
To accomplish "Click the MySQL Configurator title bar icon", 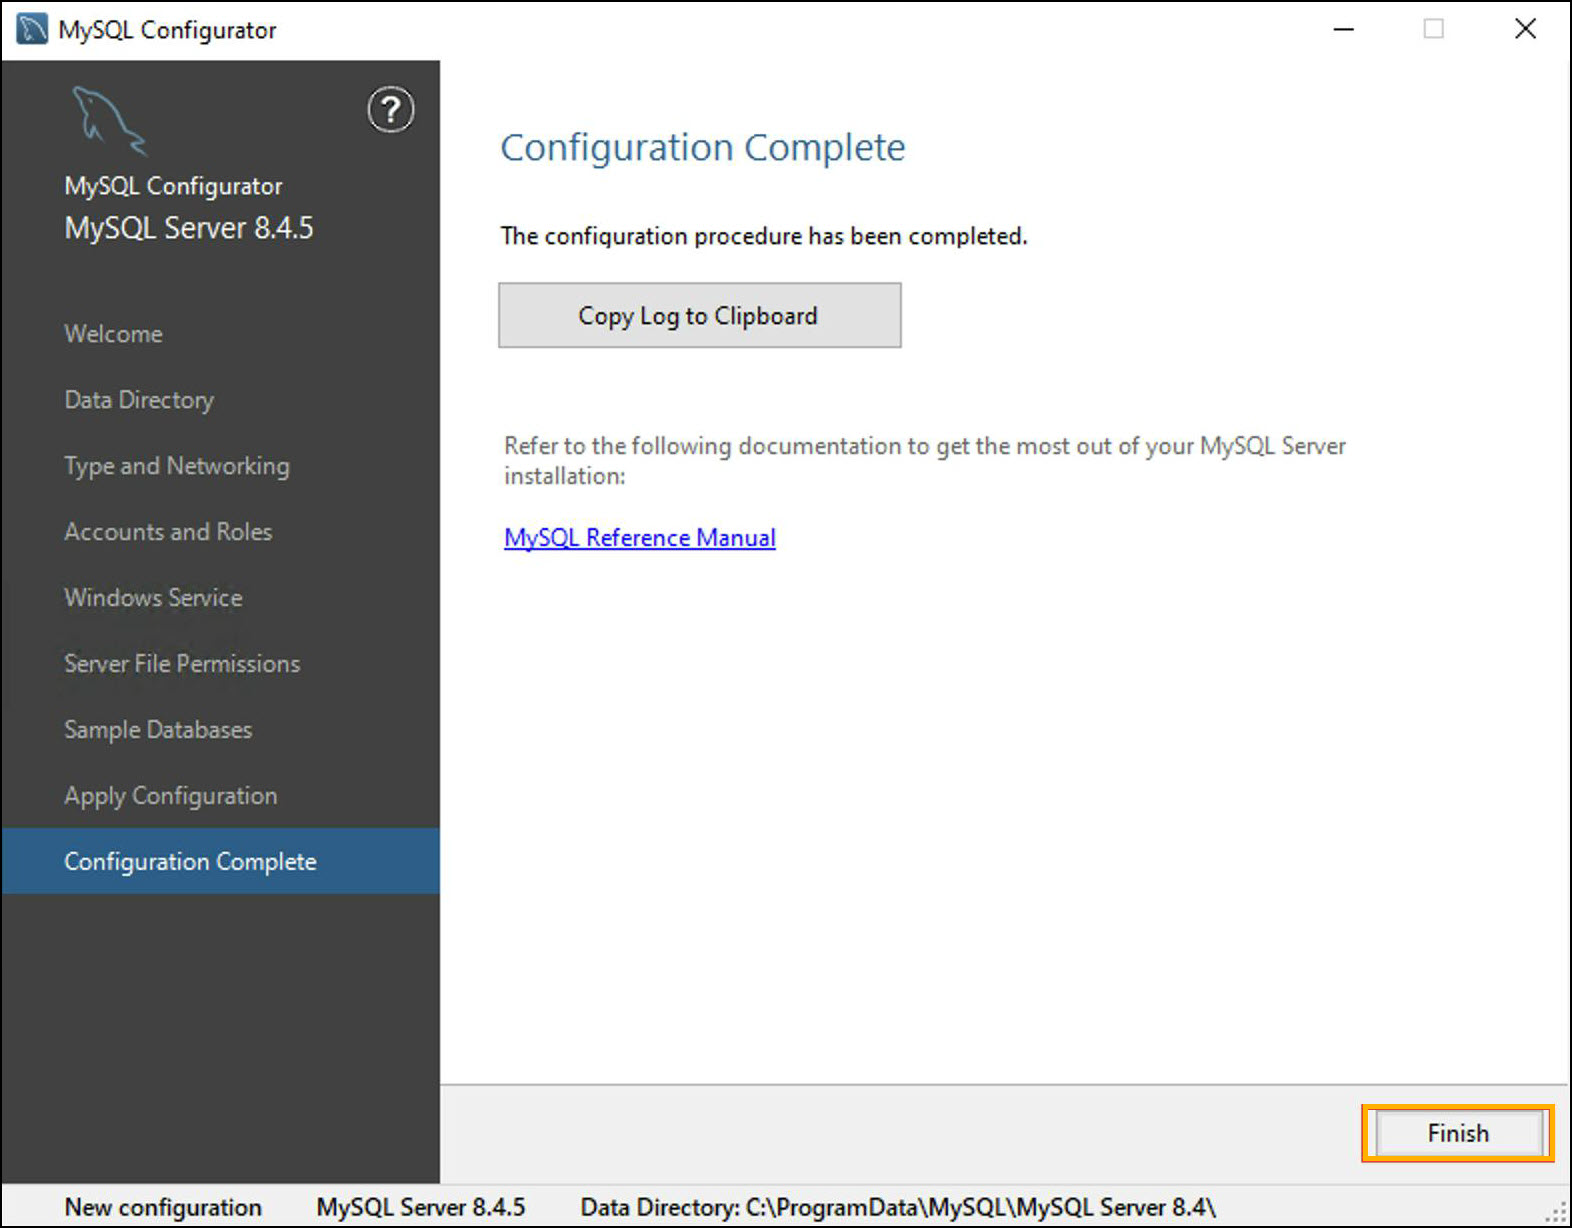I will click(32, 29).
